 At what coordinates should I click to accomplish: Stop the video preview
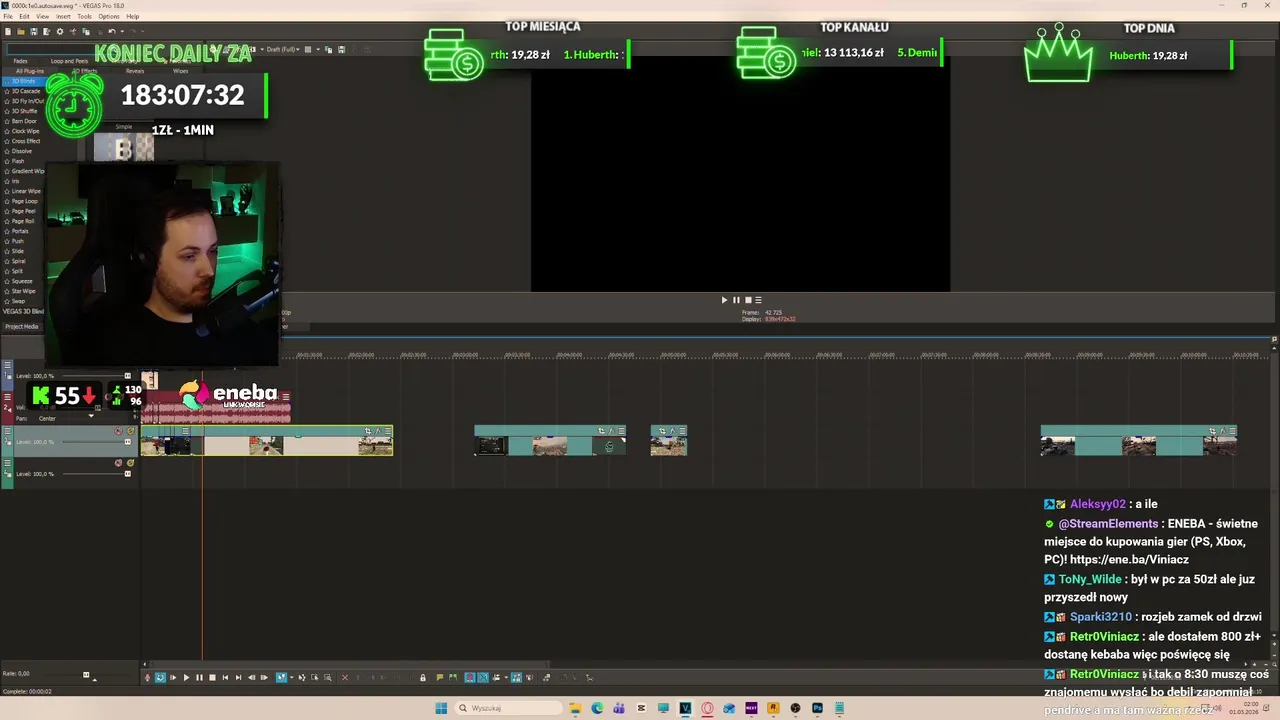point(747,300)
